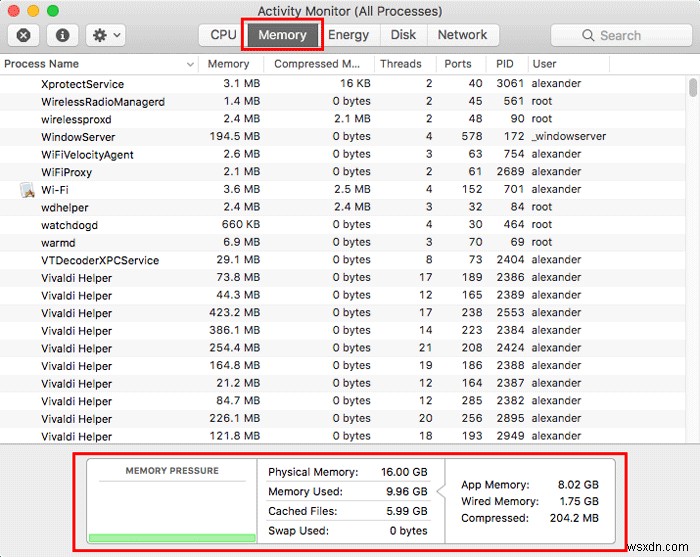This screenshot has height=557, width=700.
Task: Select the WindowServer process row
Action: coord(343,137)
